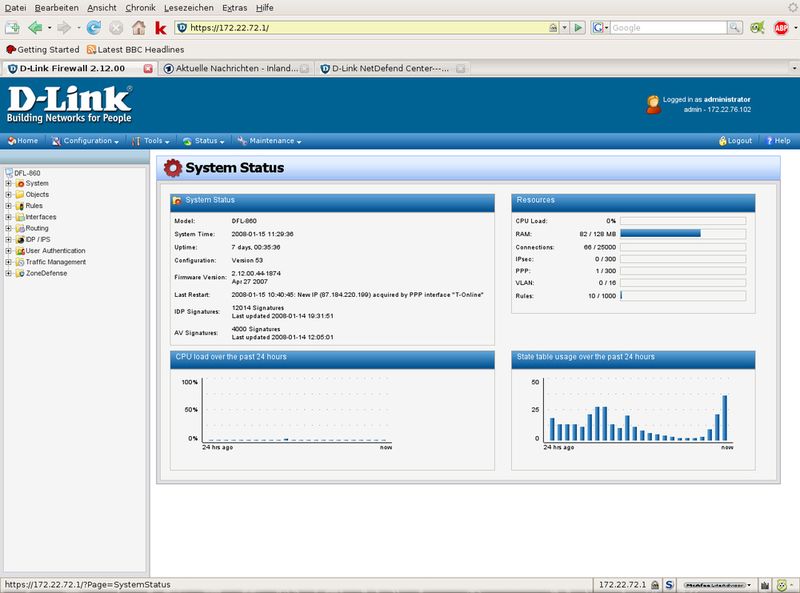Viewport: 800px width, 593px height.
Task: Expand the ZoneDefense tree node
Action: [x=8, y=273]
